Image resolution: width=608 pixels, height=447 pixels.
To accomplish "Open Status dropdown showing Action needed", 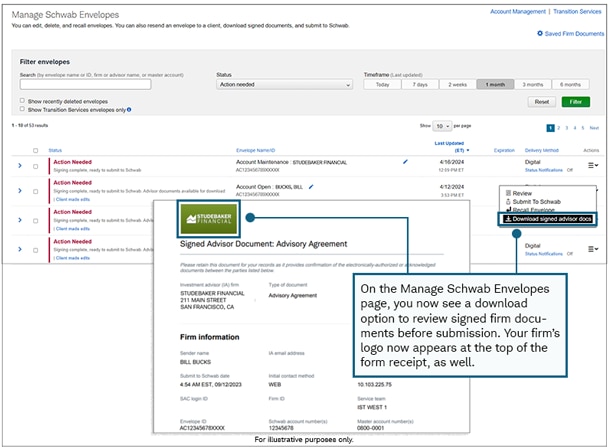I will 284,85.
